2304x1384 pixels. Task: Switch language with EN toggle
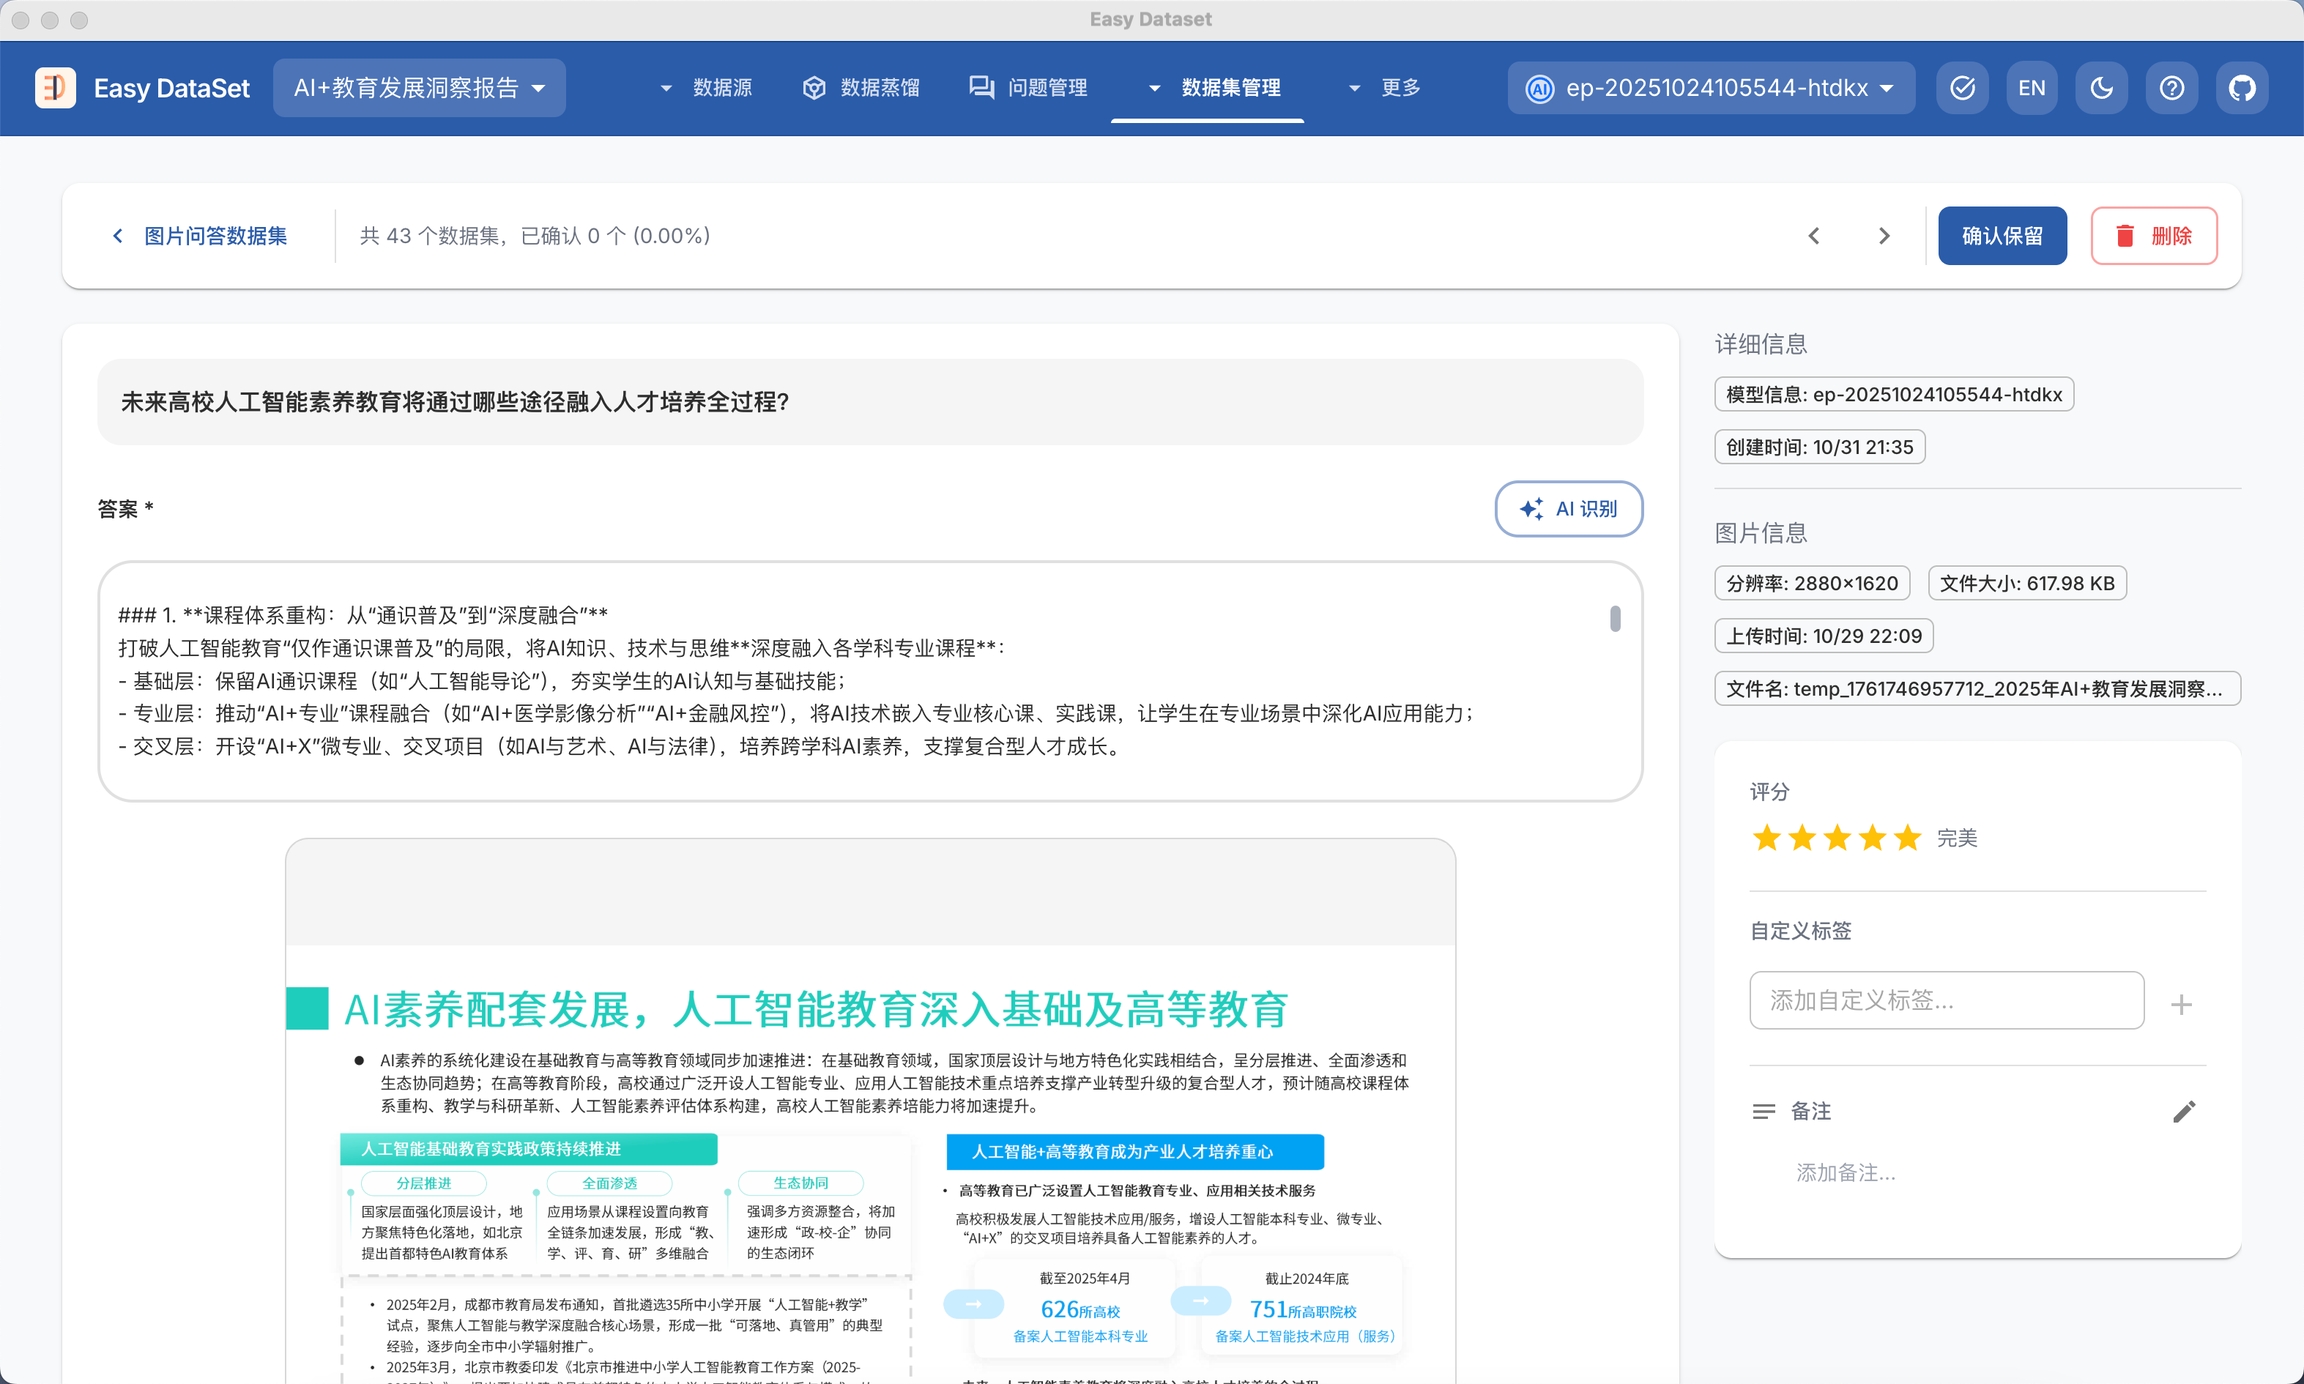2031,88
